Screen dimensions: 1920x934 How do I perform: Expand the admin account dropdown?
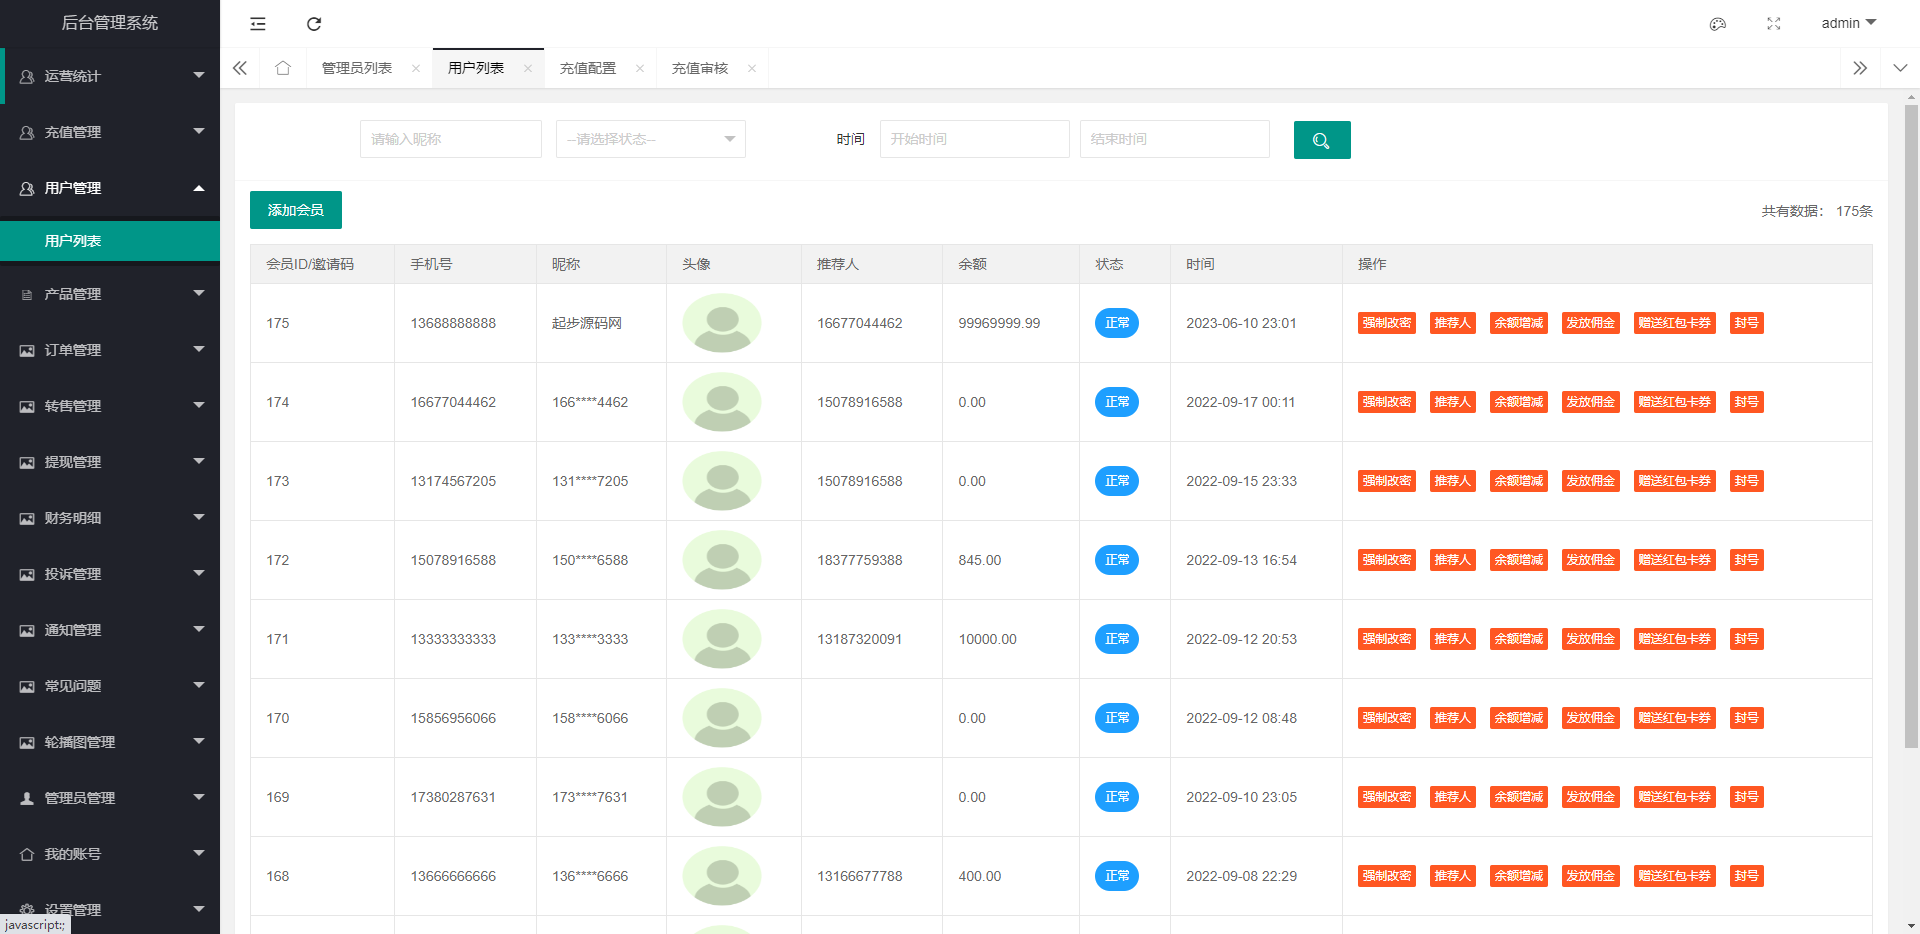(1848, 23)
